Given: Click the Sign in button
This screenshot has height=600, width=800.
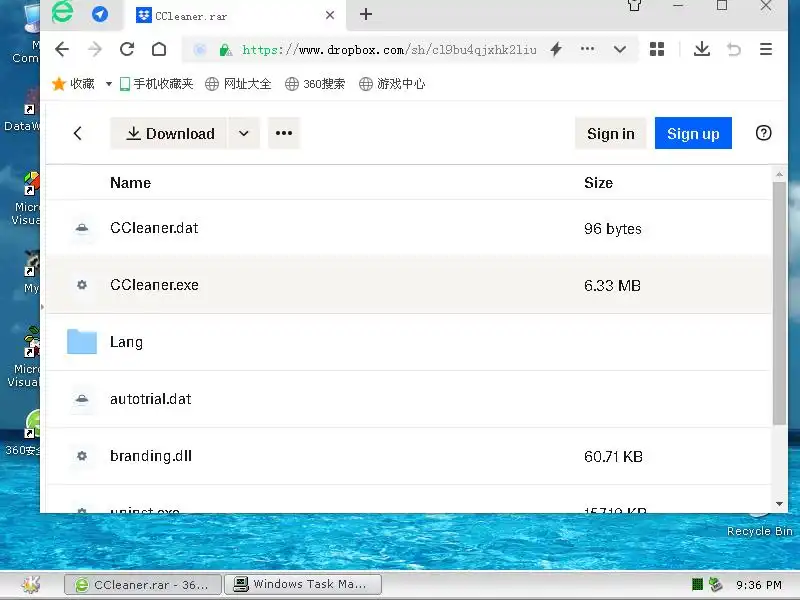Looking at the screenshot, I should pos(611,133).
